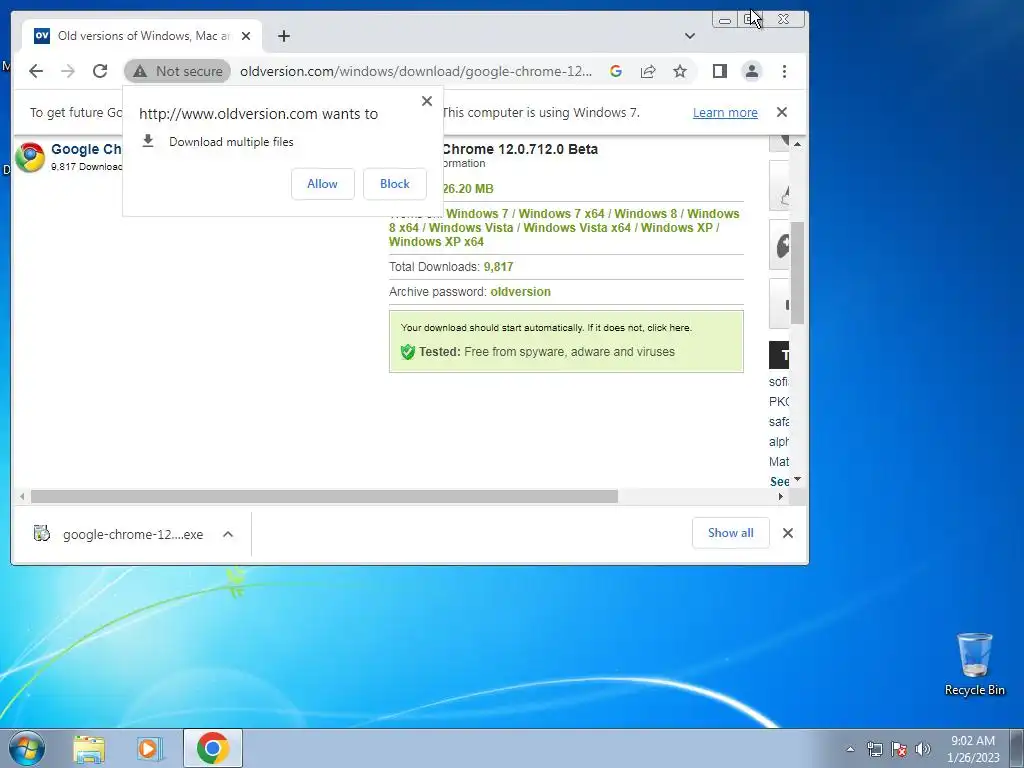1024x768 pixels.
Task: Click the Windows XP x64 link
Action: click(x=436, y=242)
